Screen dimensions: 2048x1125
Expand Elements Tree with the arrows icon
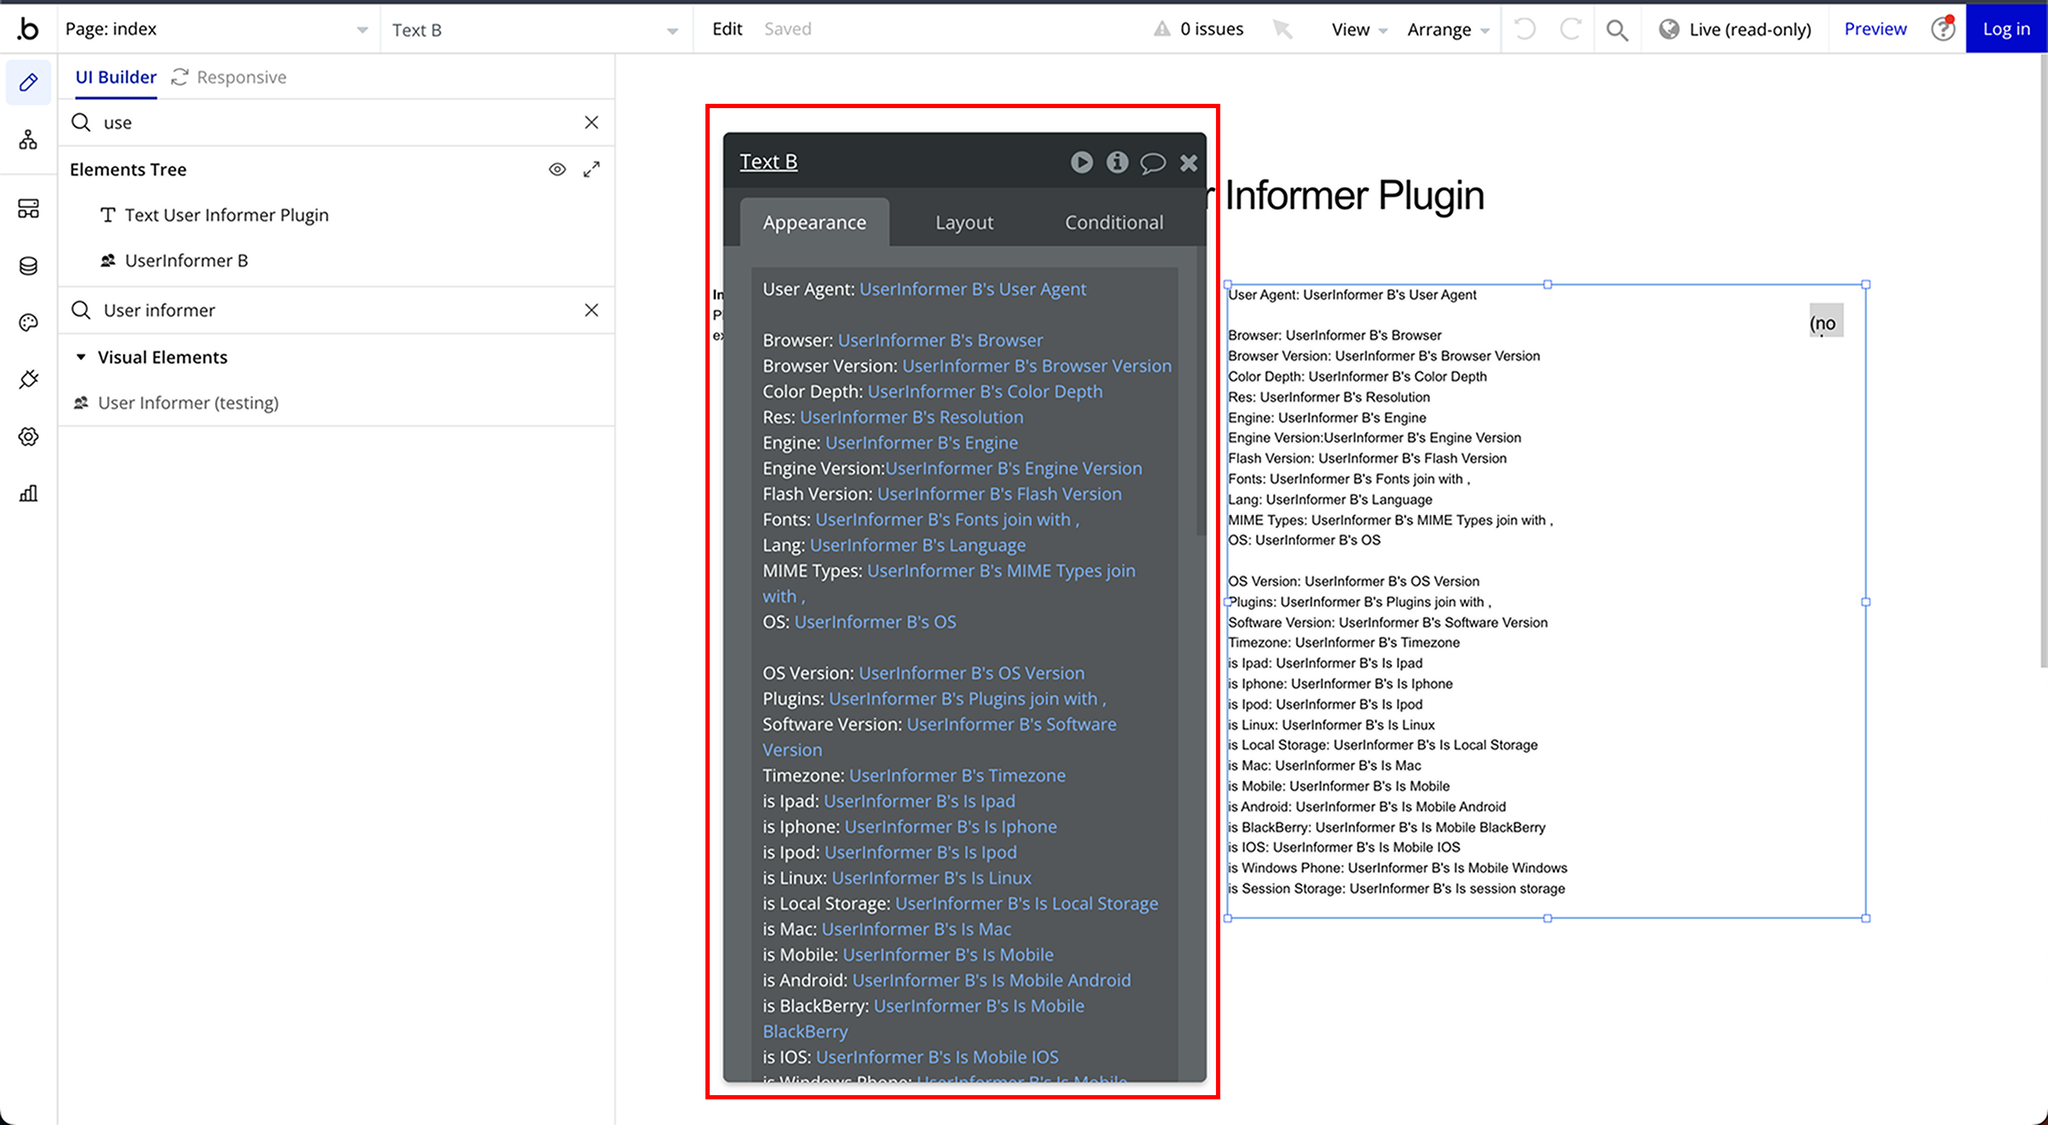point(592,169)
